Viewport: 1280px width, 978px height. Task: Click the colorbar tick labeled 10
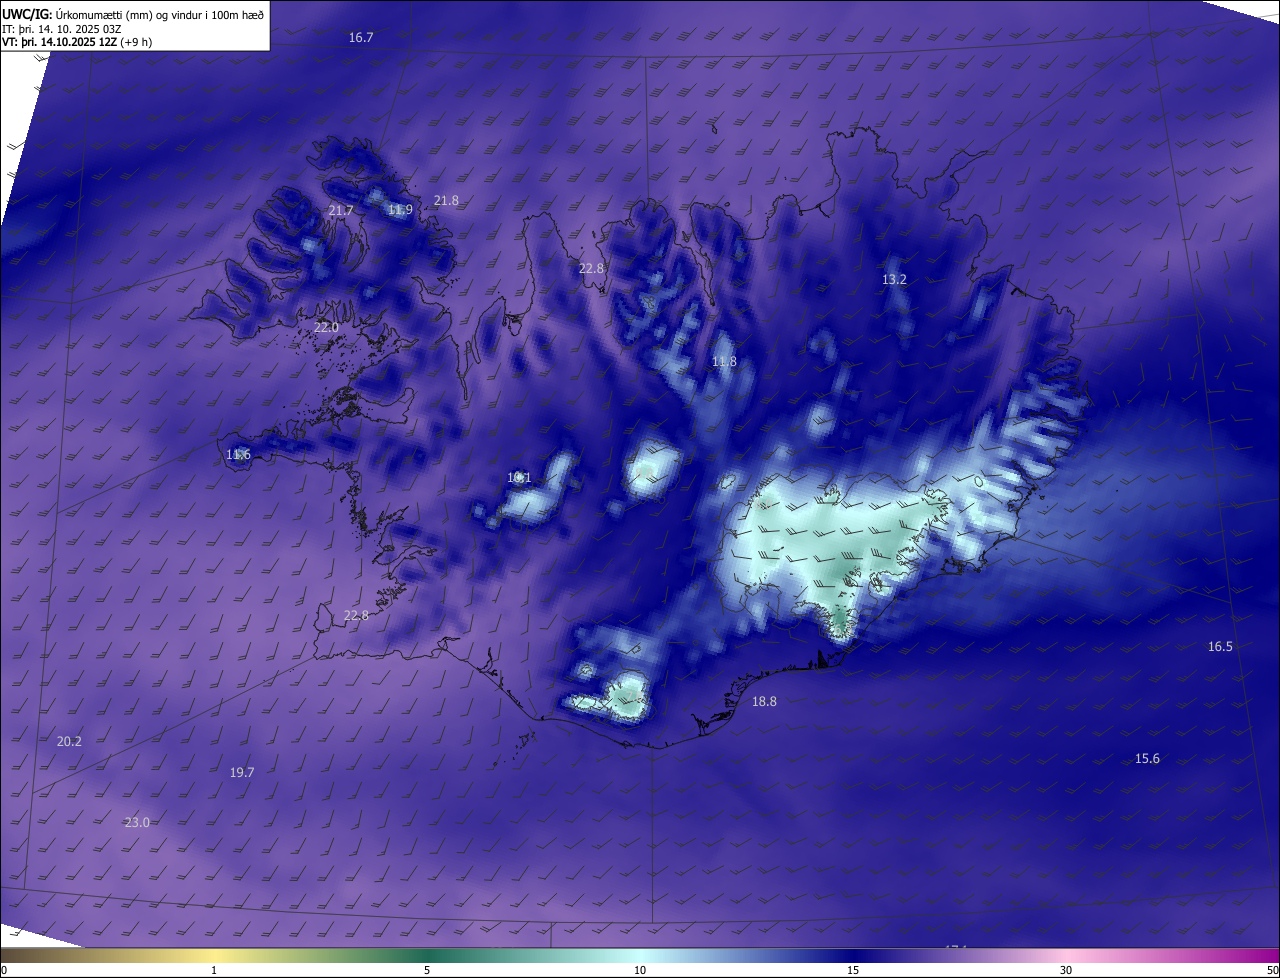click(640, 970)
